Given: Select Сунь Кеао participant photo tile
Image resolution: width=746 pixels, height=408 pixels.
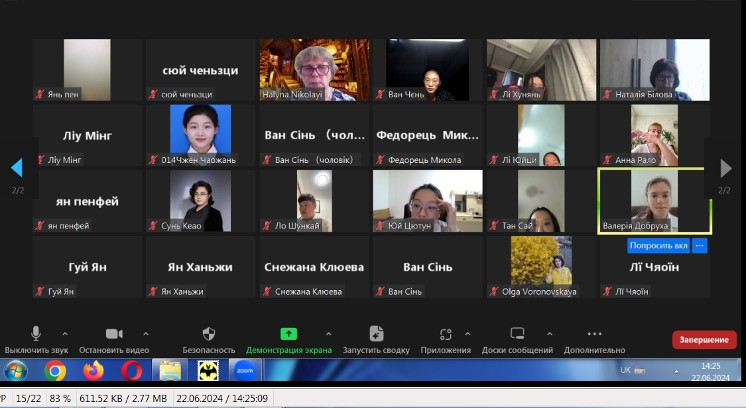Looking at the screenshot, I should pyautogui.click(x=200, y=201).
